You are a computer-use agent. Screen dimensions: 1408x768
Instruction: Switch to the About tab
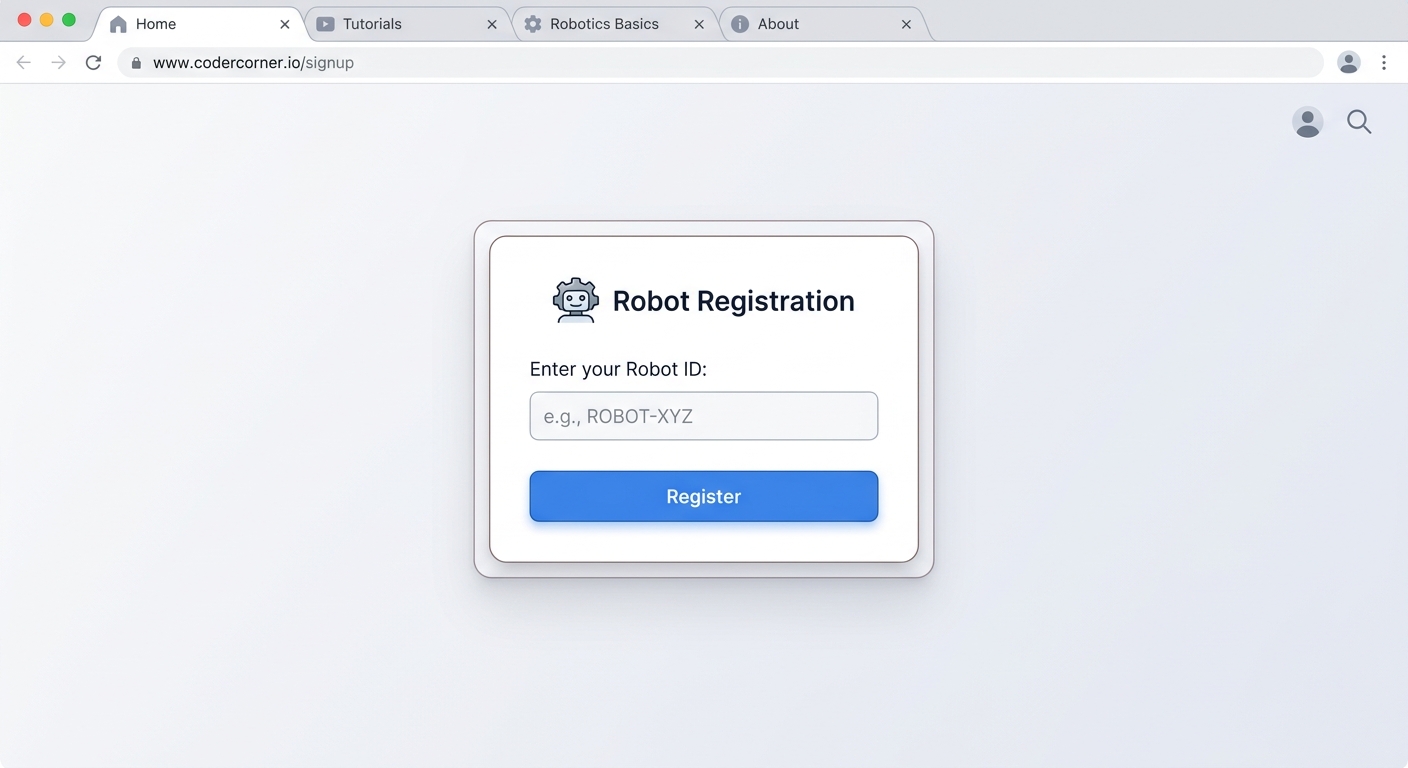tap(778, 23)
